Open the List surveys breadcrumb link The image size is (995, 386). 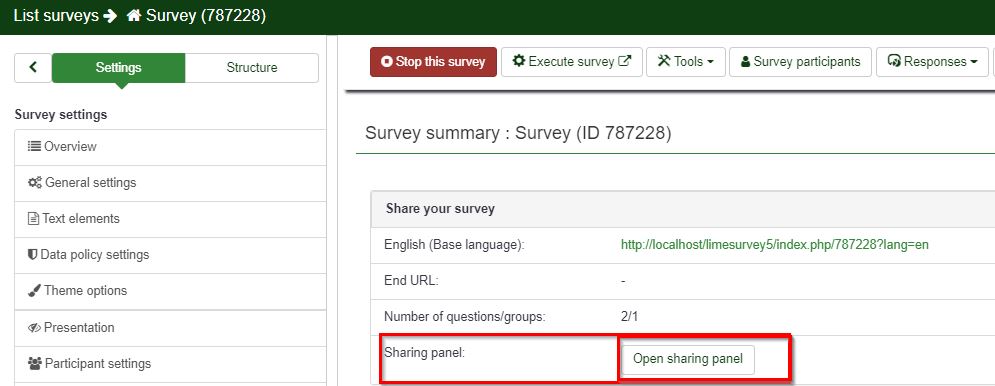tap(56, 15)
